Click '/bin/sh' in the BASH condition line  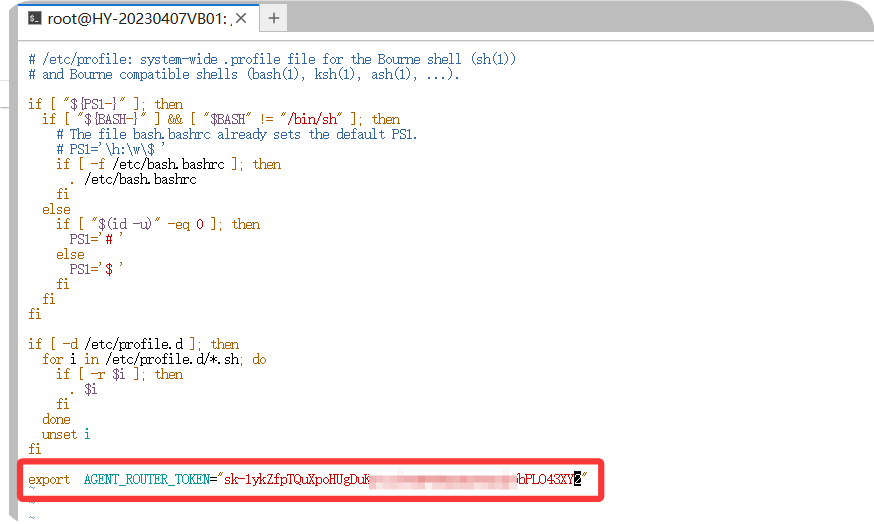(312, 119)
